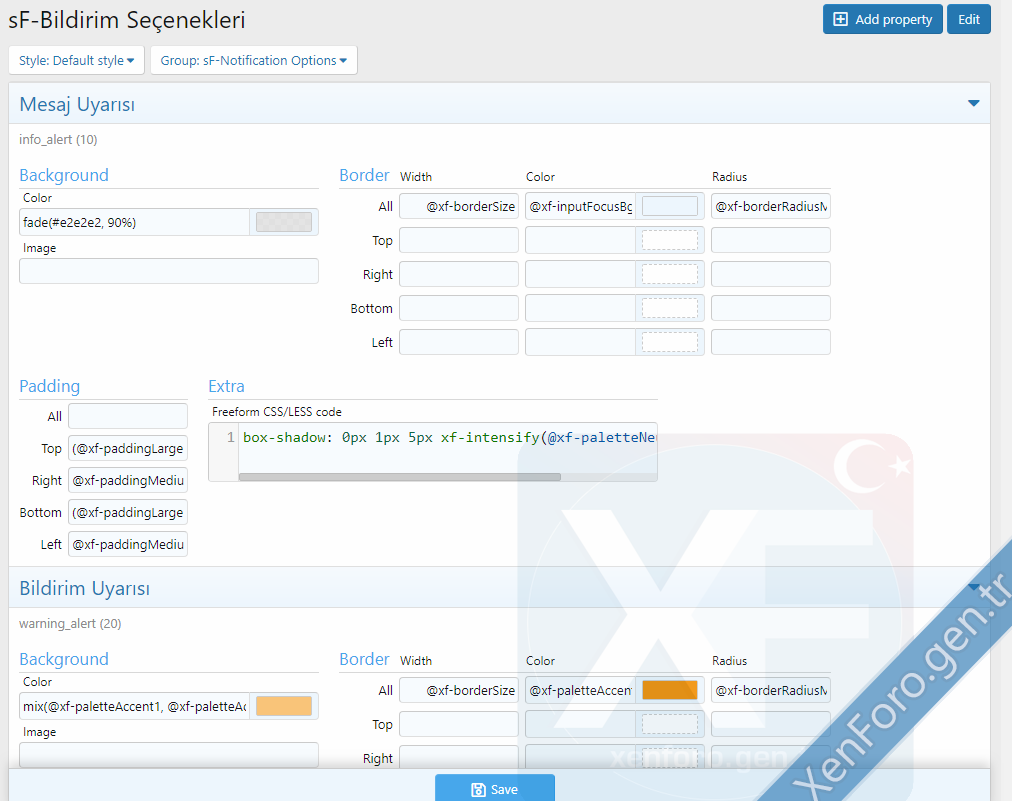Image resolution: width=1012 pixels, height=801 pixels.
Task: Pick info_alert border Bottom color swatch
Action: (669, 309)
